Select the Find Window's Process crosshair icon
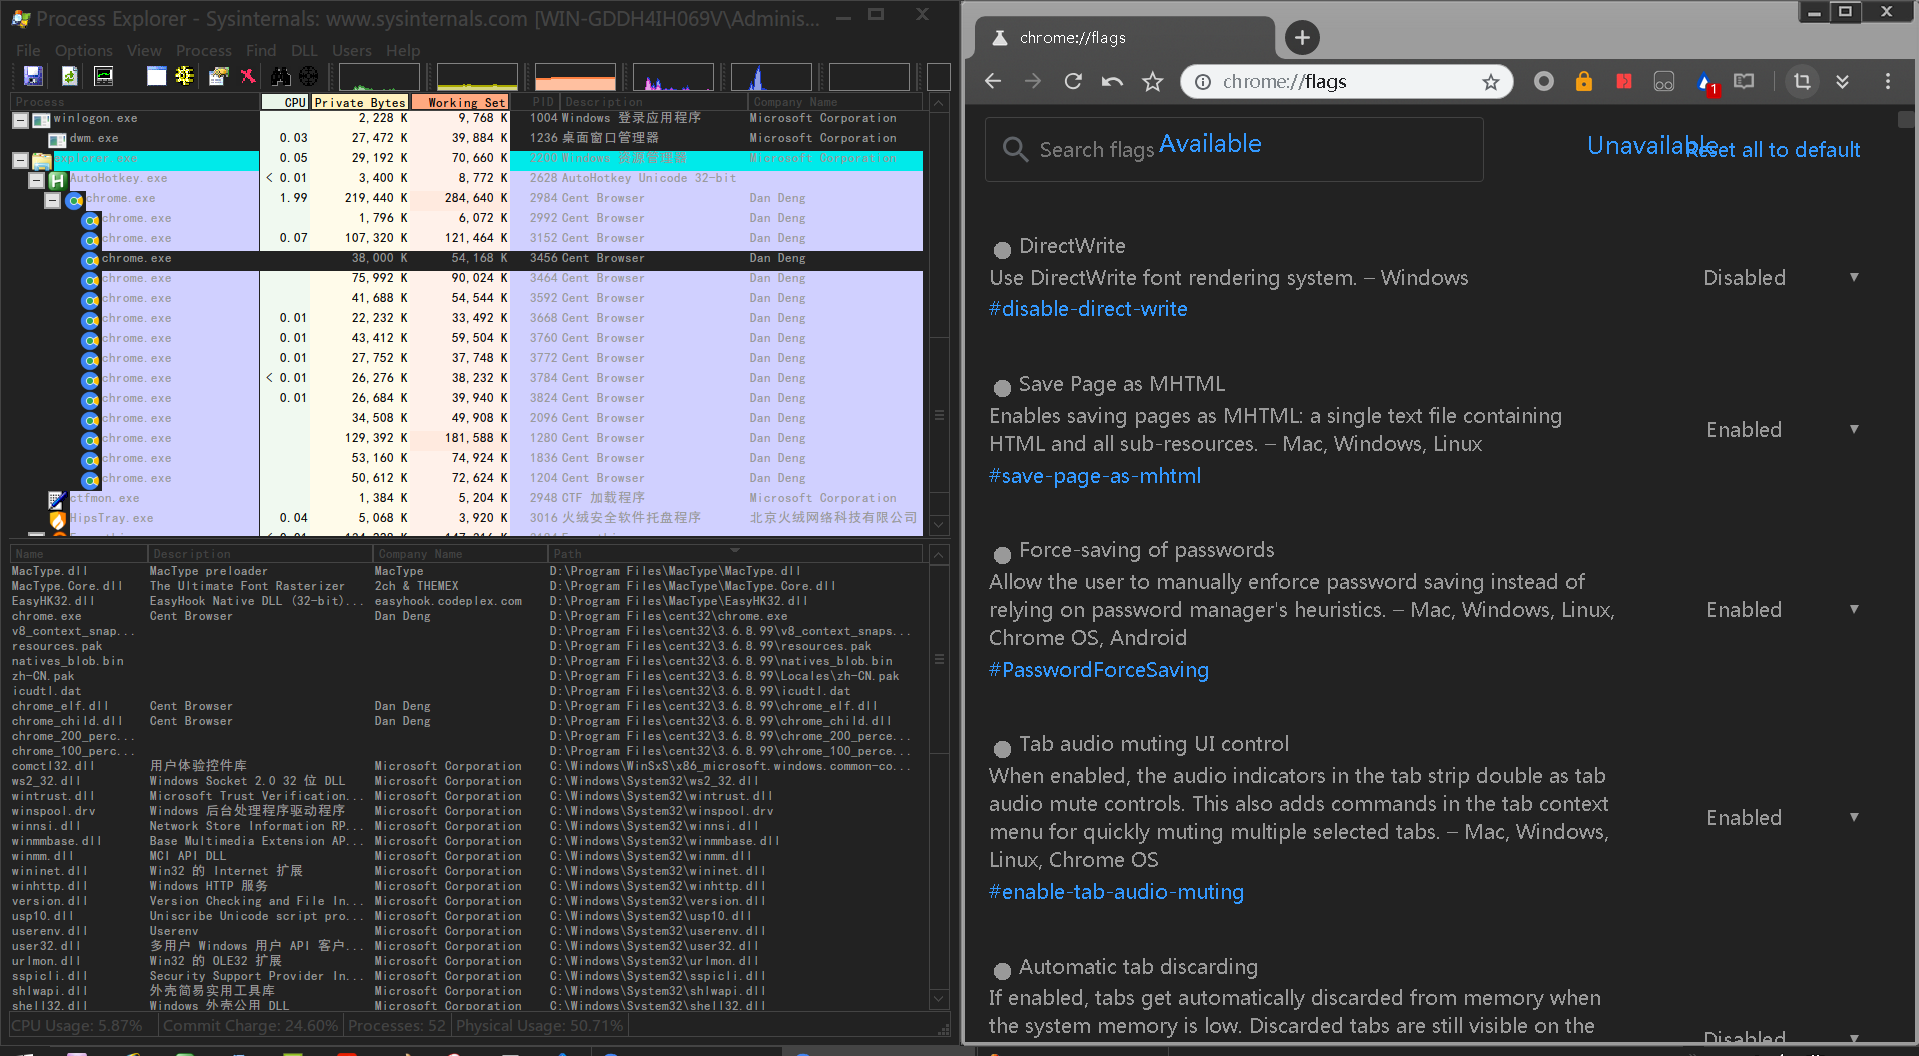The height and width of the screenshot is (1056, 1919). click(x=309, y=76)
